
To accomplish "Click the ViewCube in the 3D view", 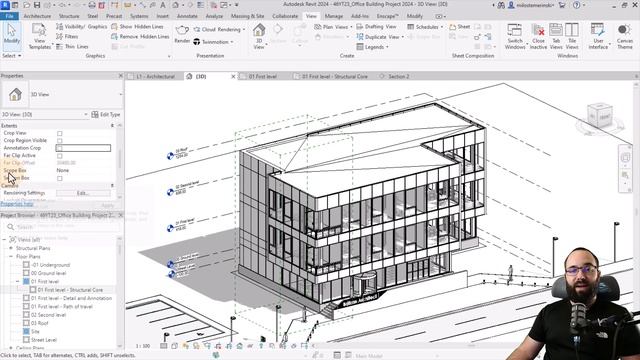I will tap(600, 116).
